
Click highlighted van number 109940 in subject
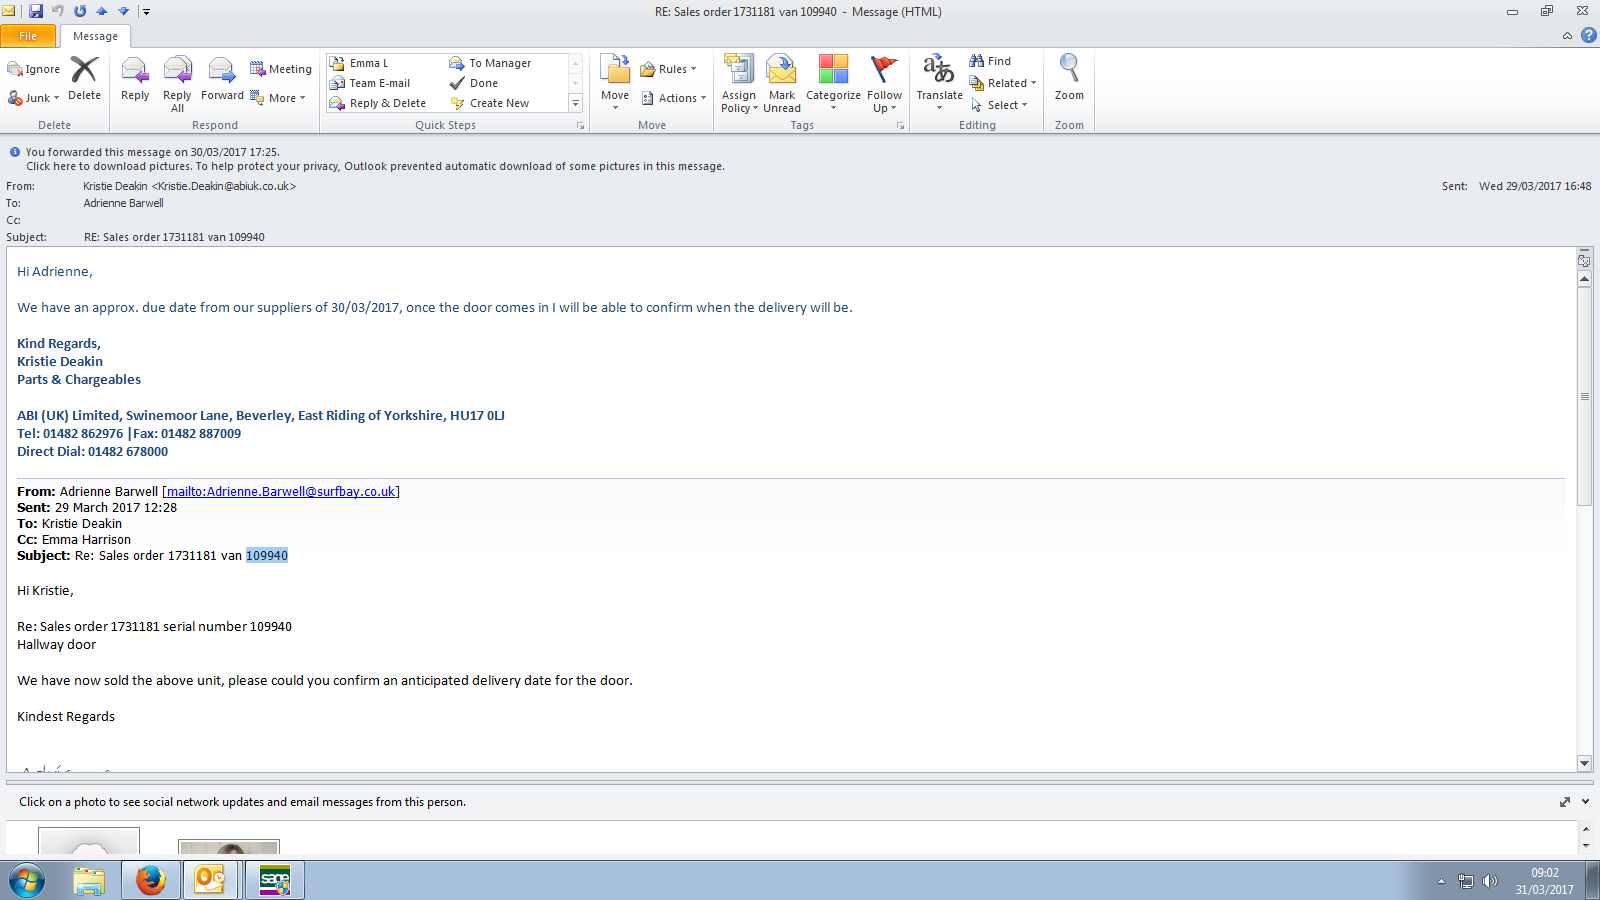[x=267, y=555]
